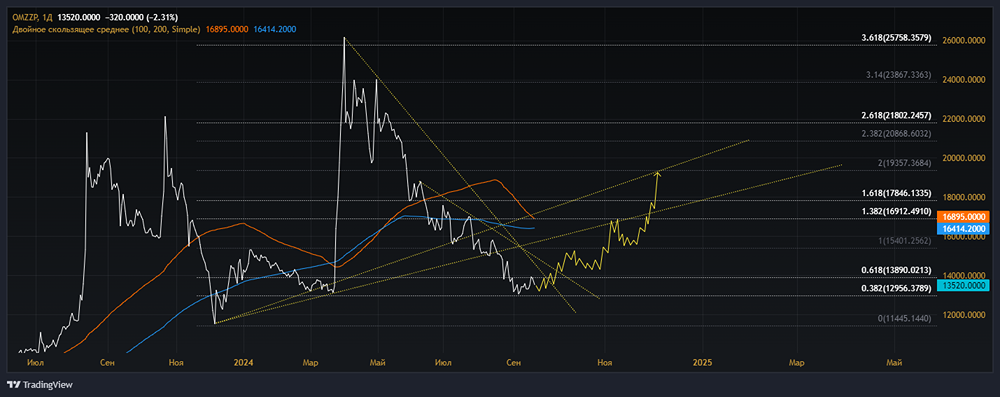
Task: Open the TradingView logo link
Action: click(x=40, y=385)
